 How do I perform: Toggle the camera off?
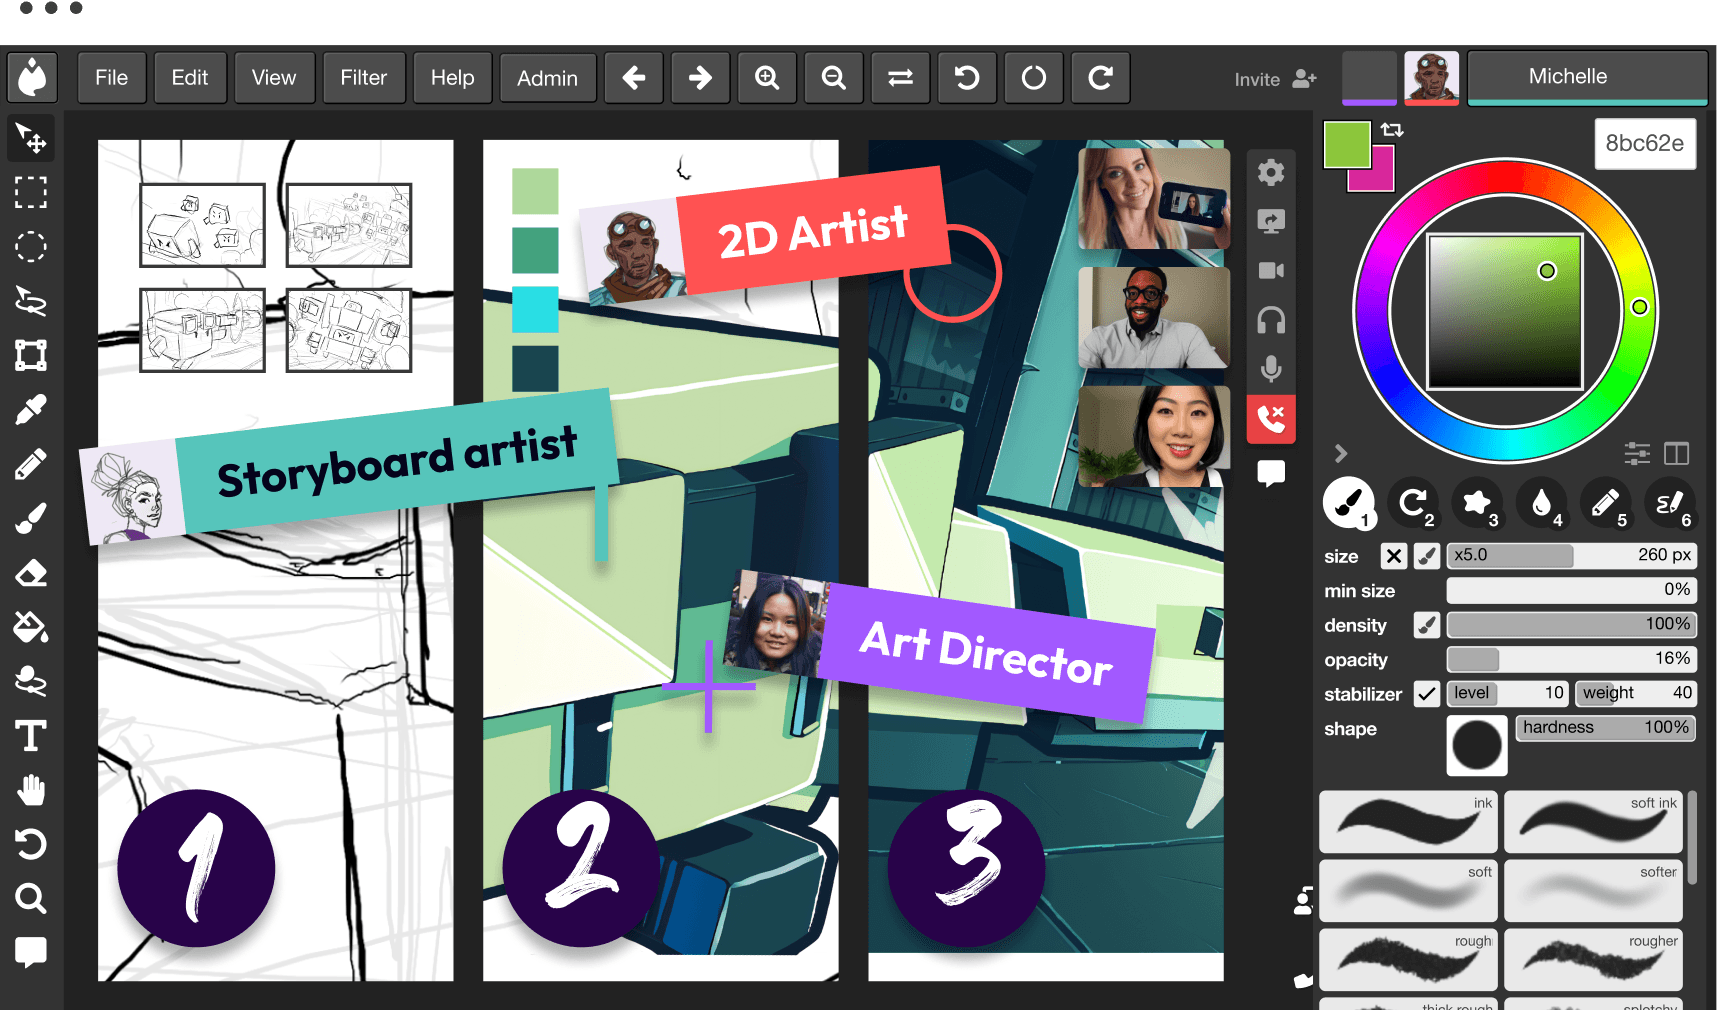coord(1271,270)
